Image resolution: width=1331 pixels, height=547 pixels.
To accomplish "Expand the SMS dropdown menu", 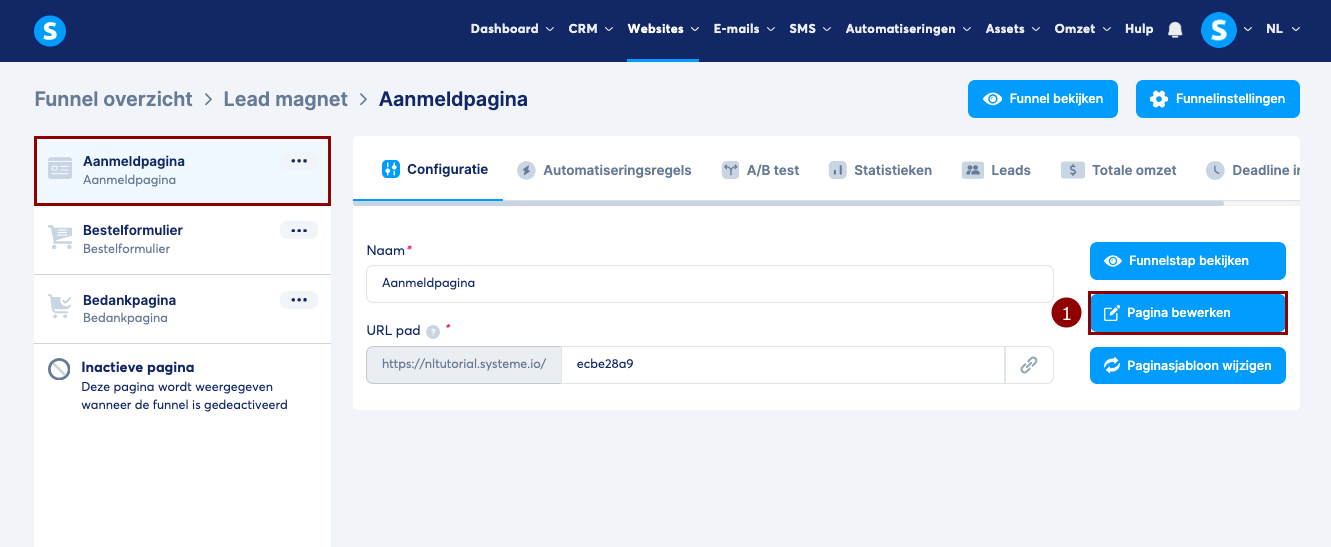I will pos(810,29).
